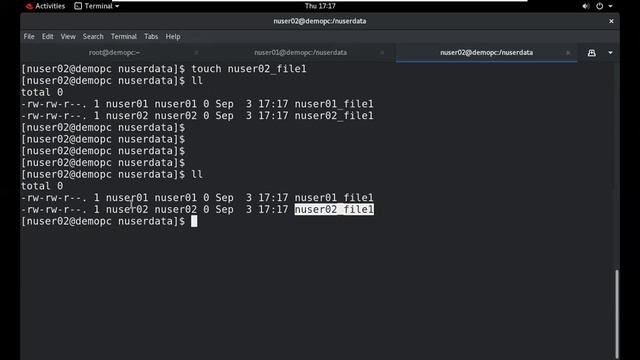
Task: Click the terminal vertical scrollbar
Action: 617,313
